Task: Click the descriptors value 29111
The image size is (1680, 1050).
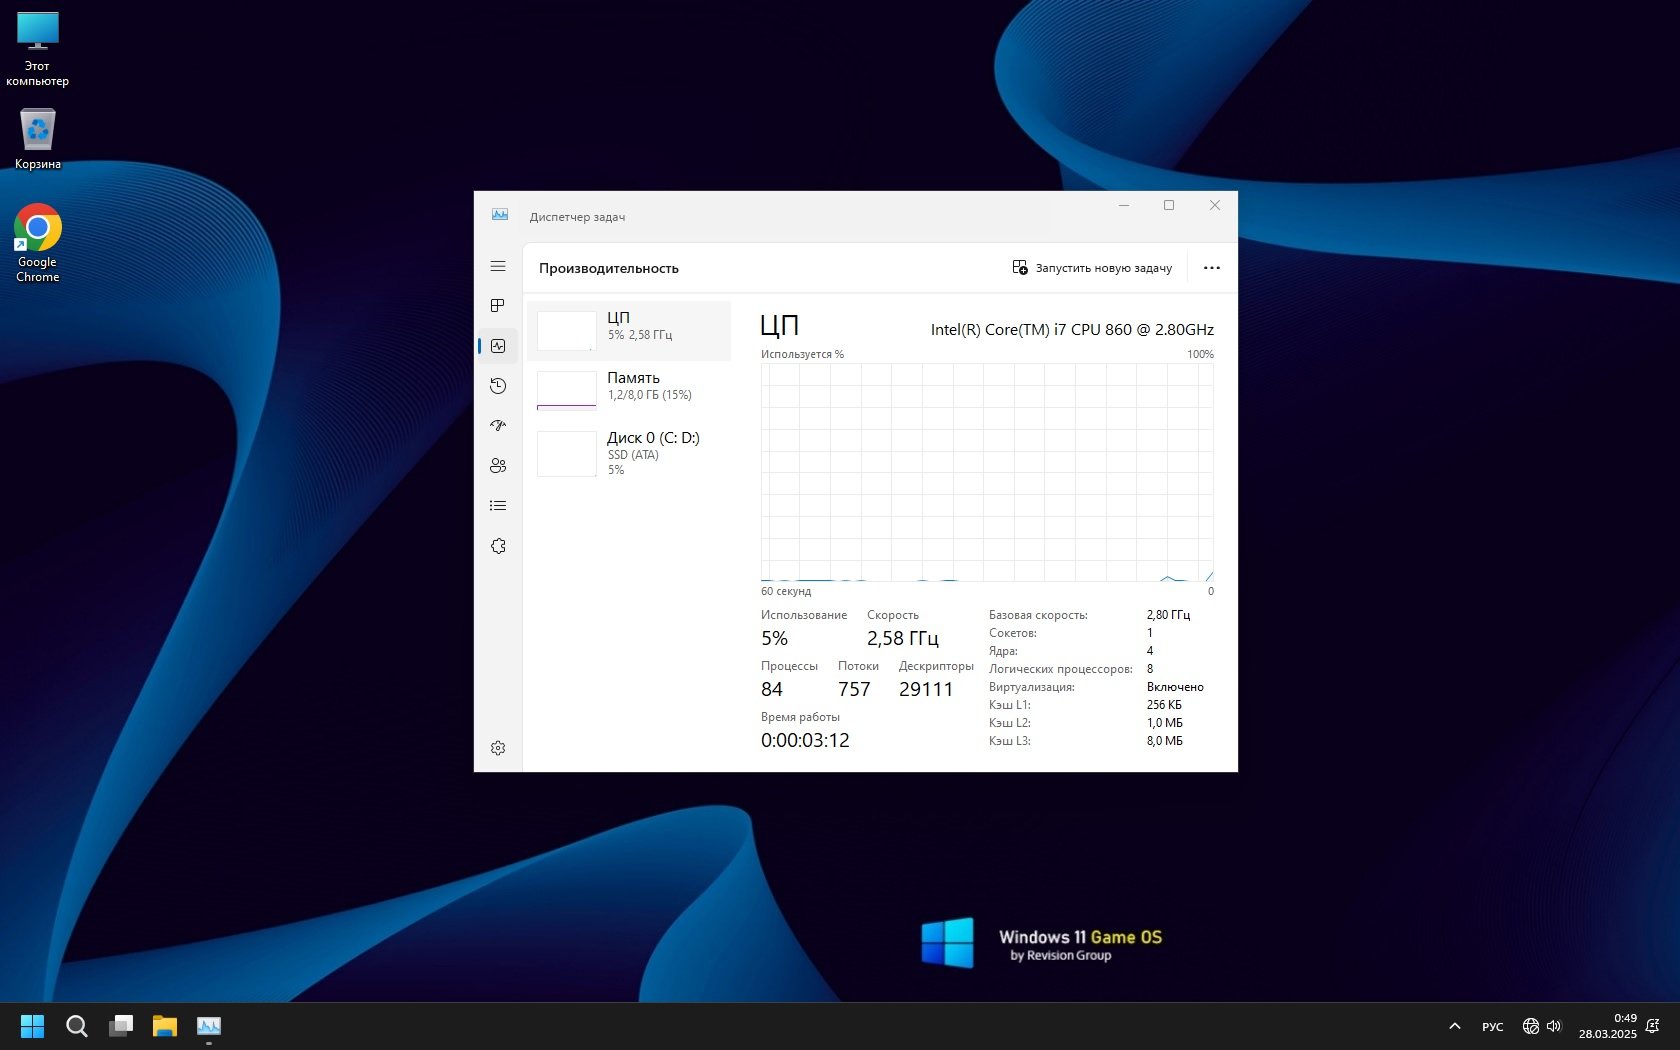Action: (x=926, y=689)
